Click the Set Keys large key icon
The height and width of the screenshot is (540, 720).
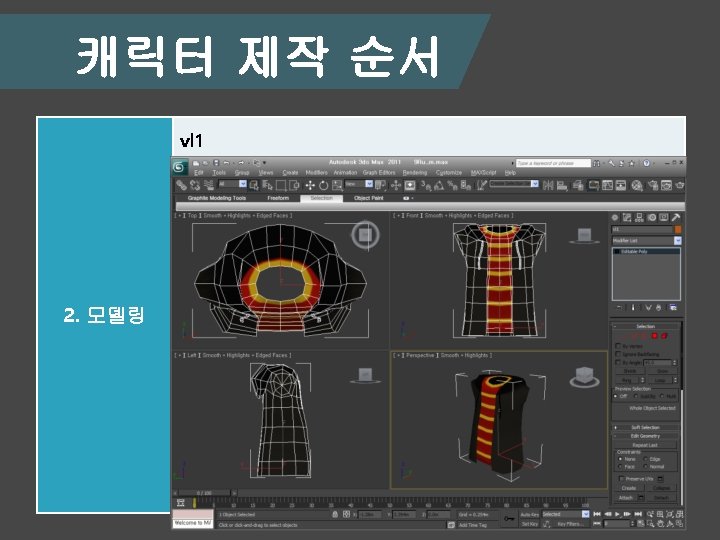click(509, 519)
